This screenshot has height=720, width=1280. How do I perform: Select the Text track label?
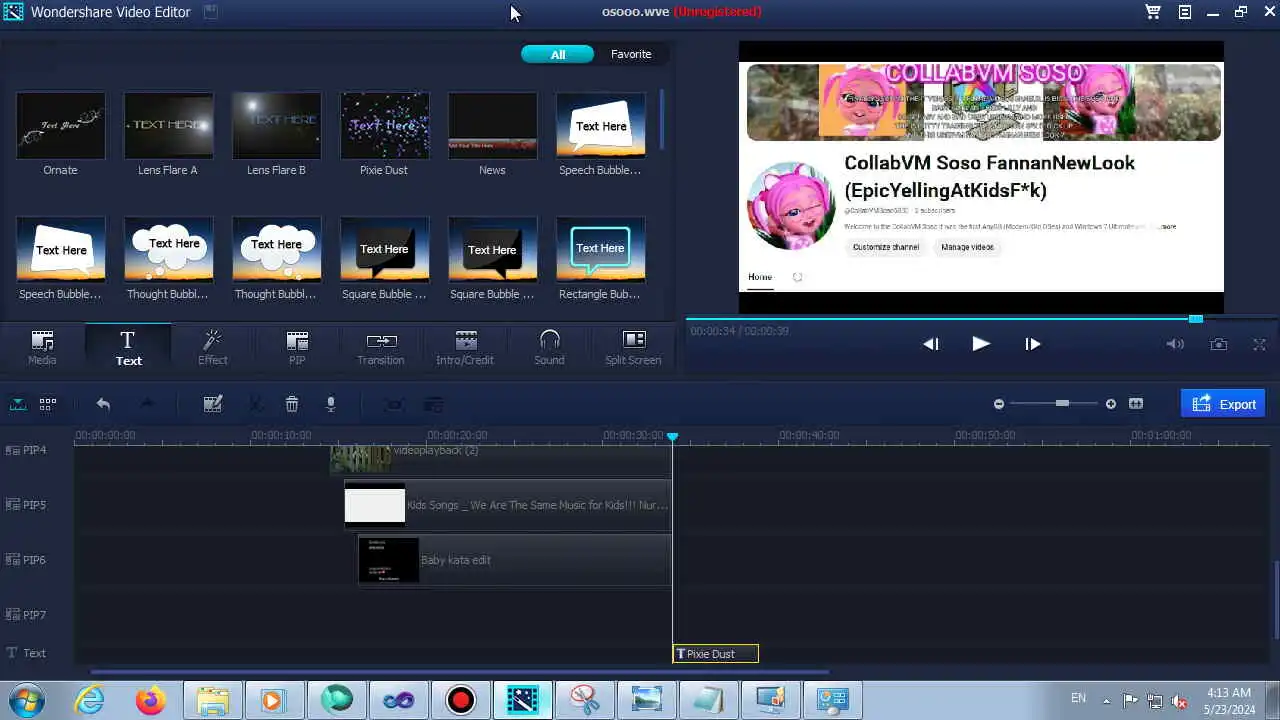click(x=27, y=653)
